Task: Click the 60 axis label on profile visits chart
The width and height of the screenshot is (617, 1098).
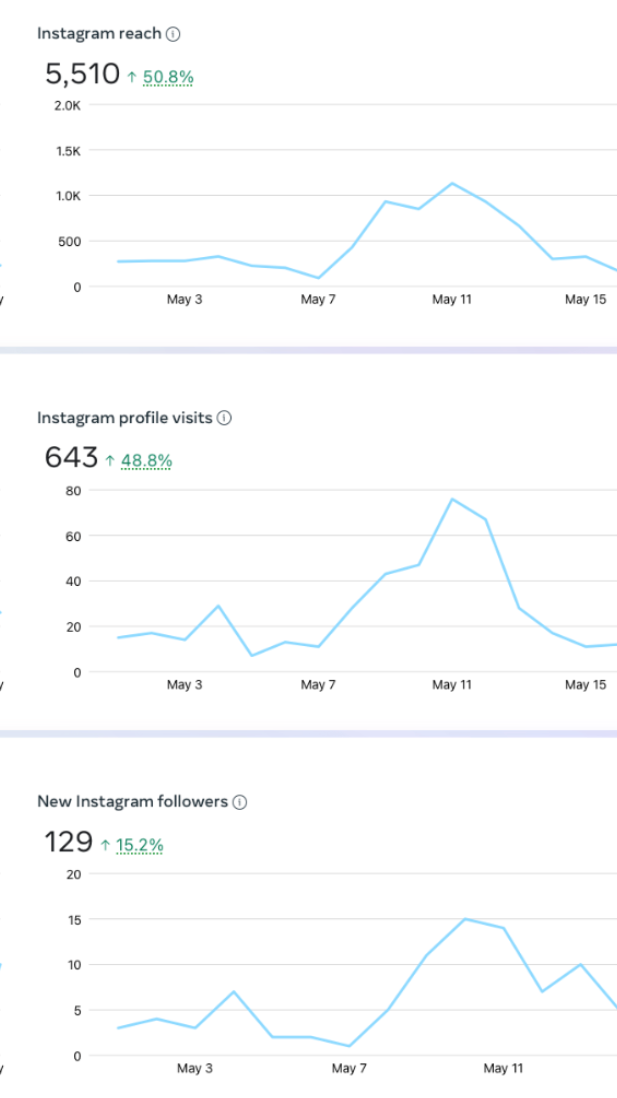Action: coord(74,536)
